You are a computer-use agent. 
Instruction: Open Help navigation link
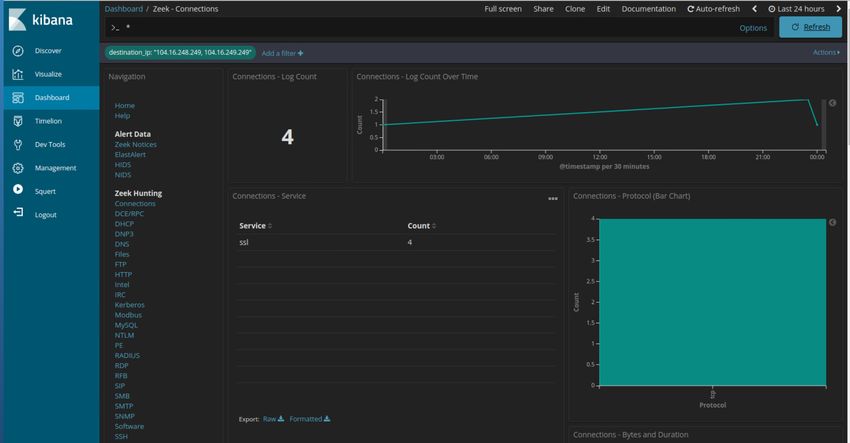tap(123, 115)
